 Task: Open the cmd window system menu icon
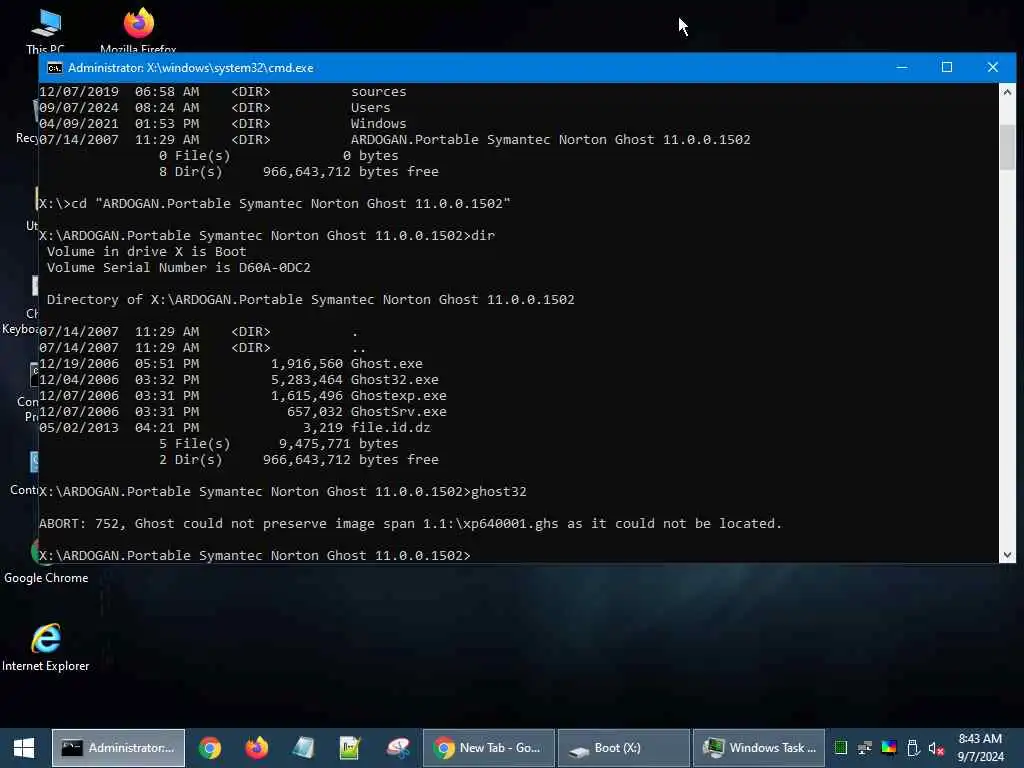tap(55, 68)
